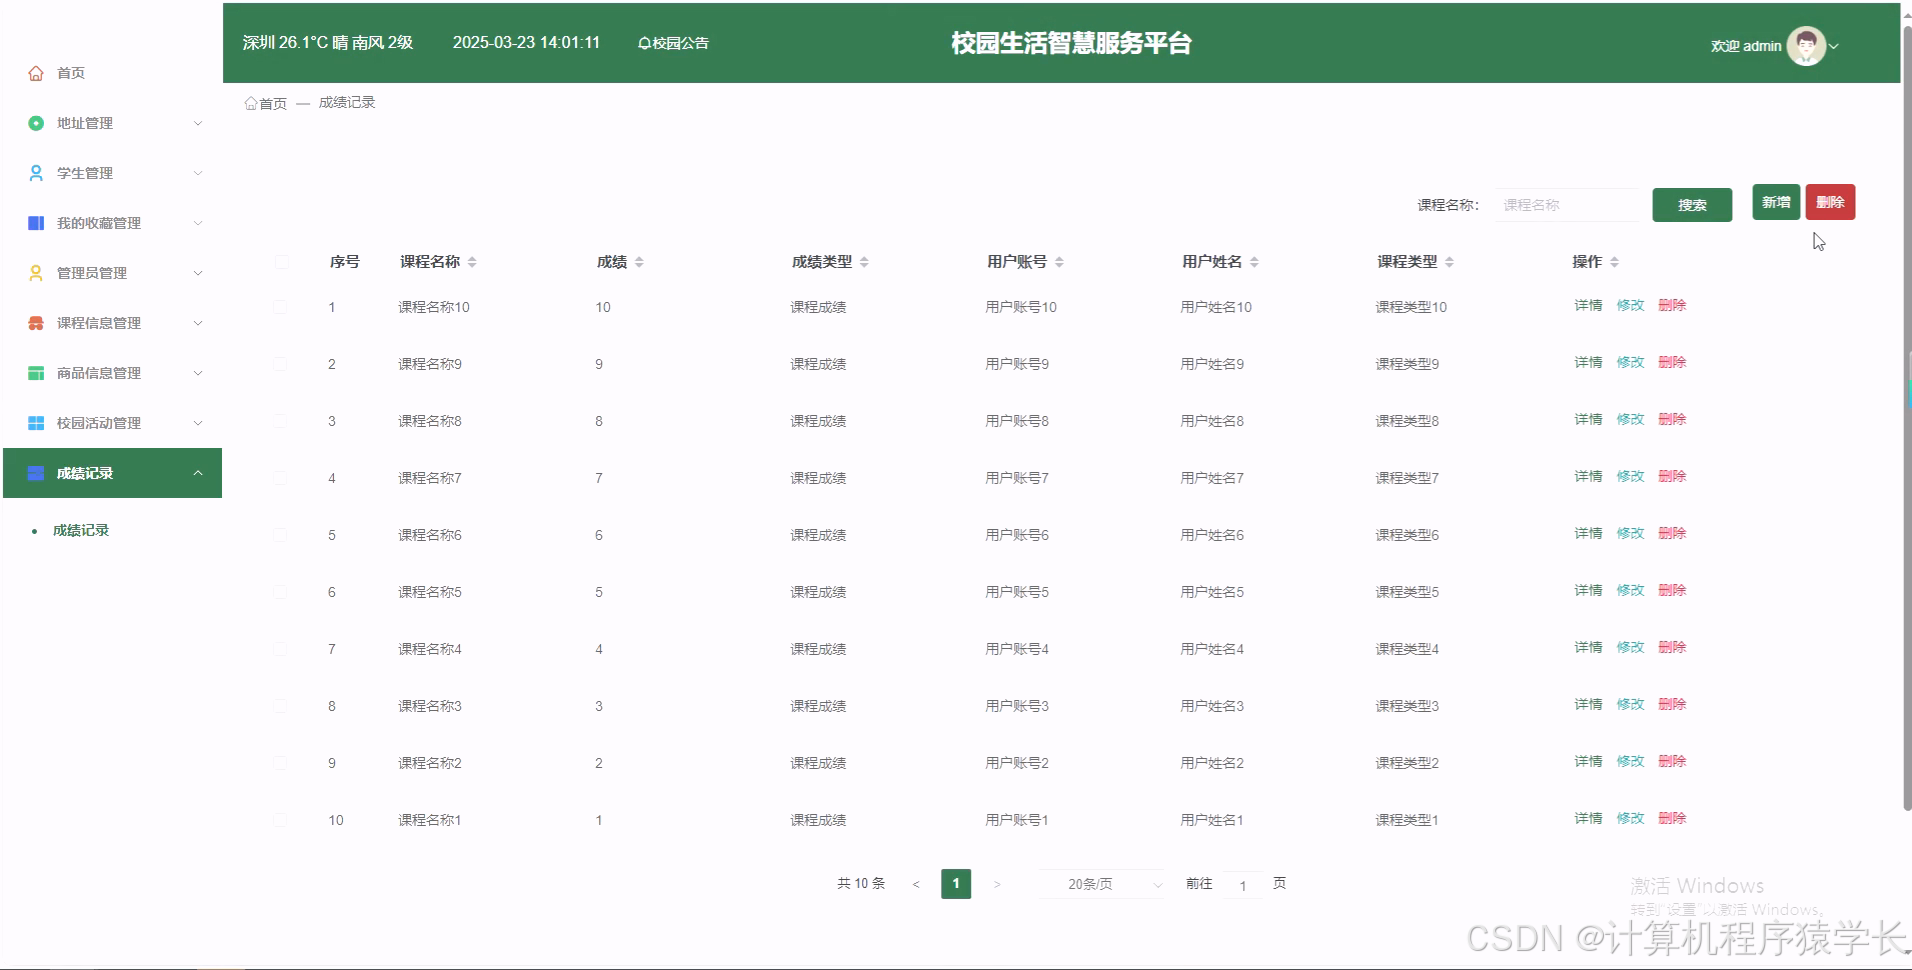Select the 学生管理 sidebar icon
This screenshot has height=970, width=1912.
[35, 172]
